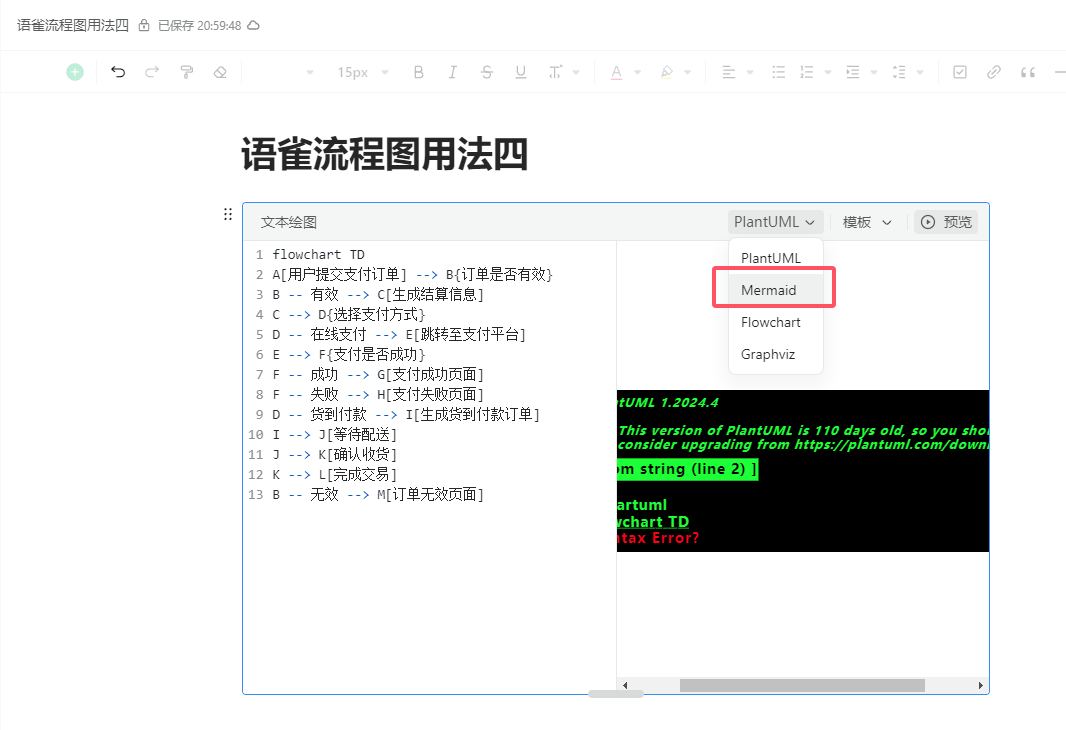This screenshot has height=730, width=1066.
Task: Expand the highlight color picker arrow
Action: (x=688, y=72)
